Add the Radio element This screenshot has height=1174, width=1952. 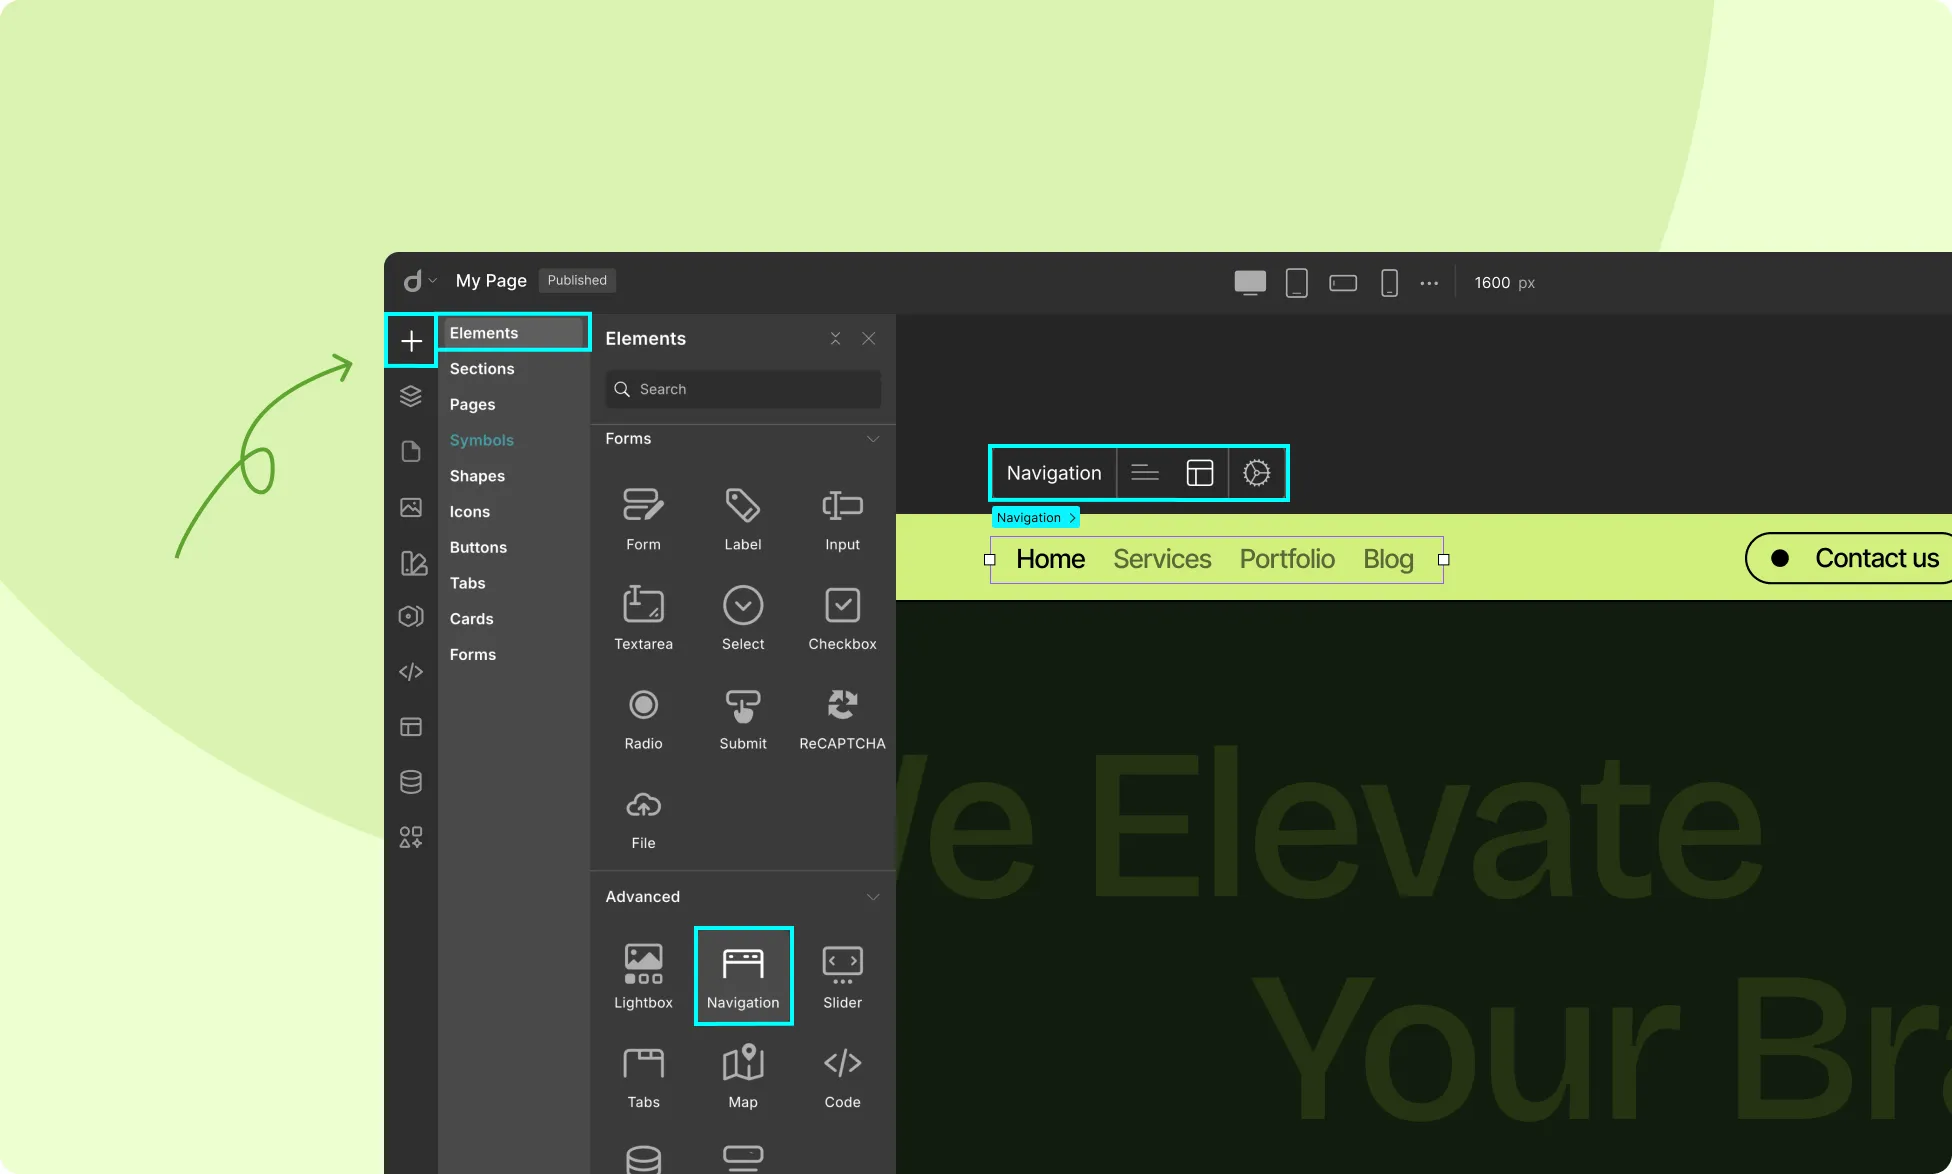tap(643, 718)
